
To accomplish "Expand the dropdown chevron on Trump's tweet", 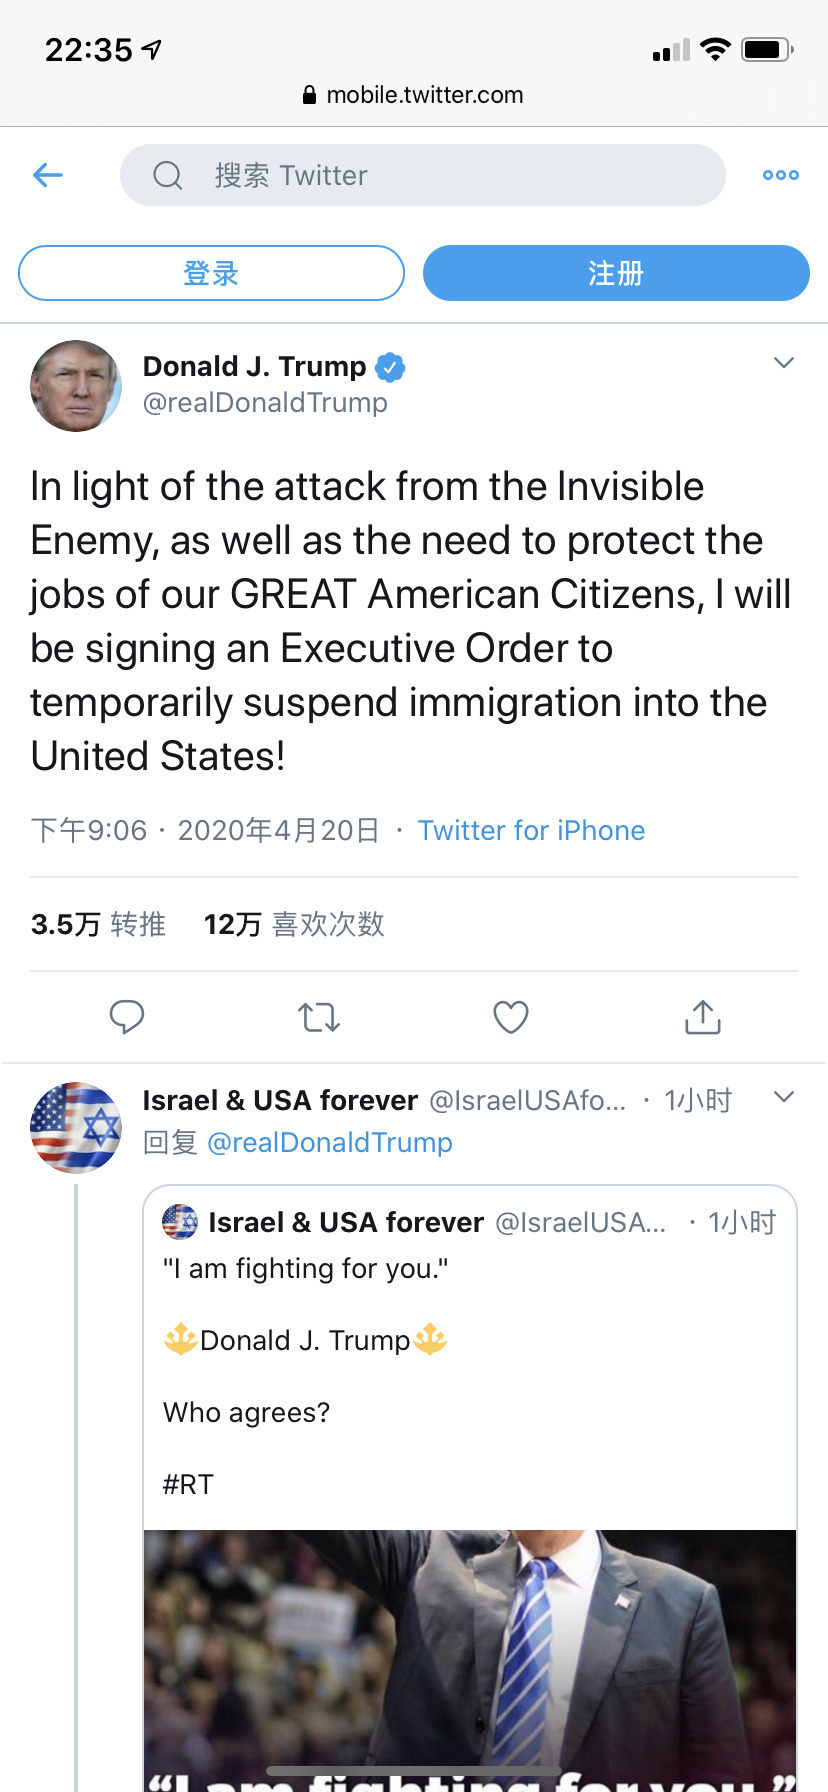I will [784, 362].
